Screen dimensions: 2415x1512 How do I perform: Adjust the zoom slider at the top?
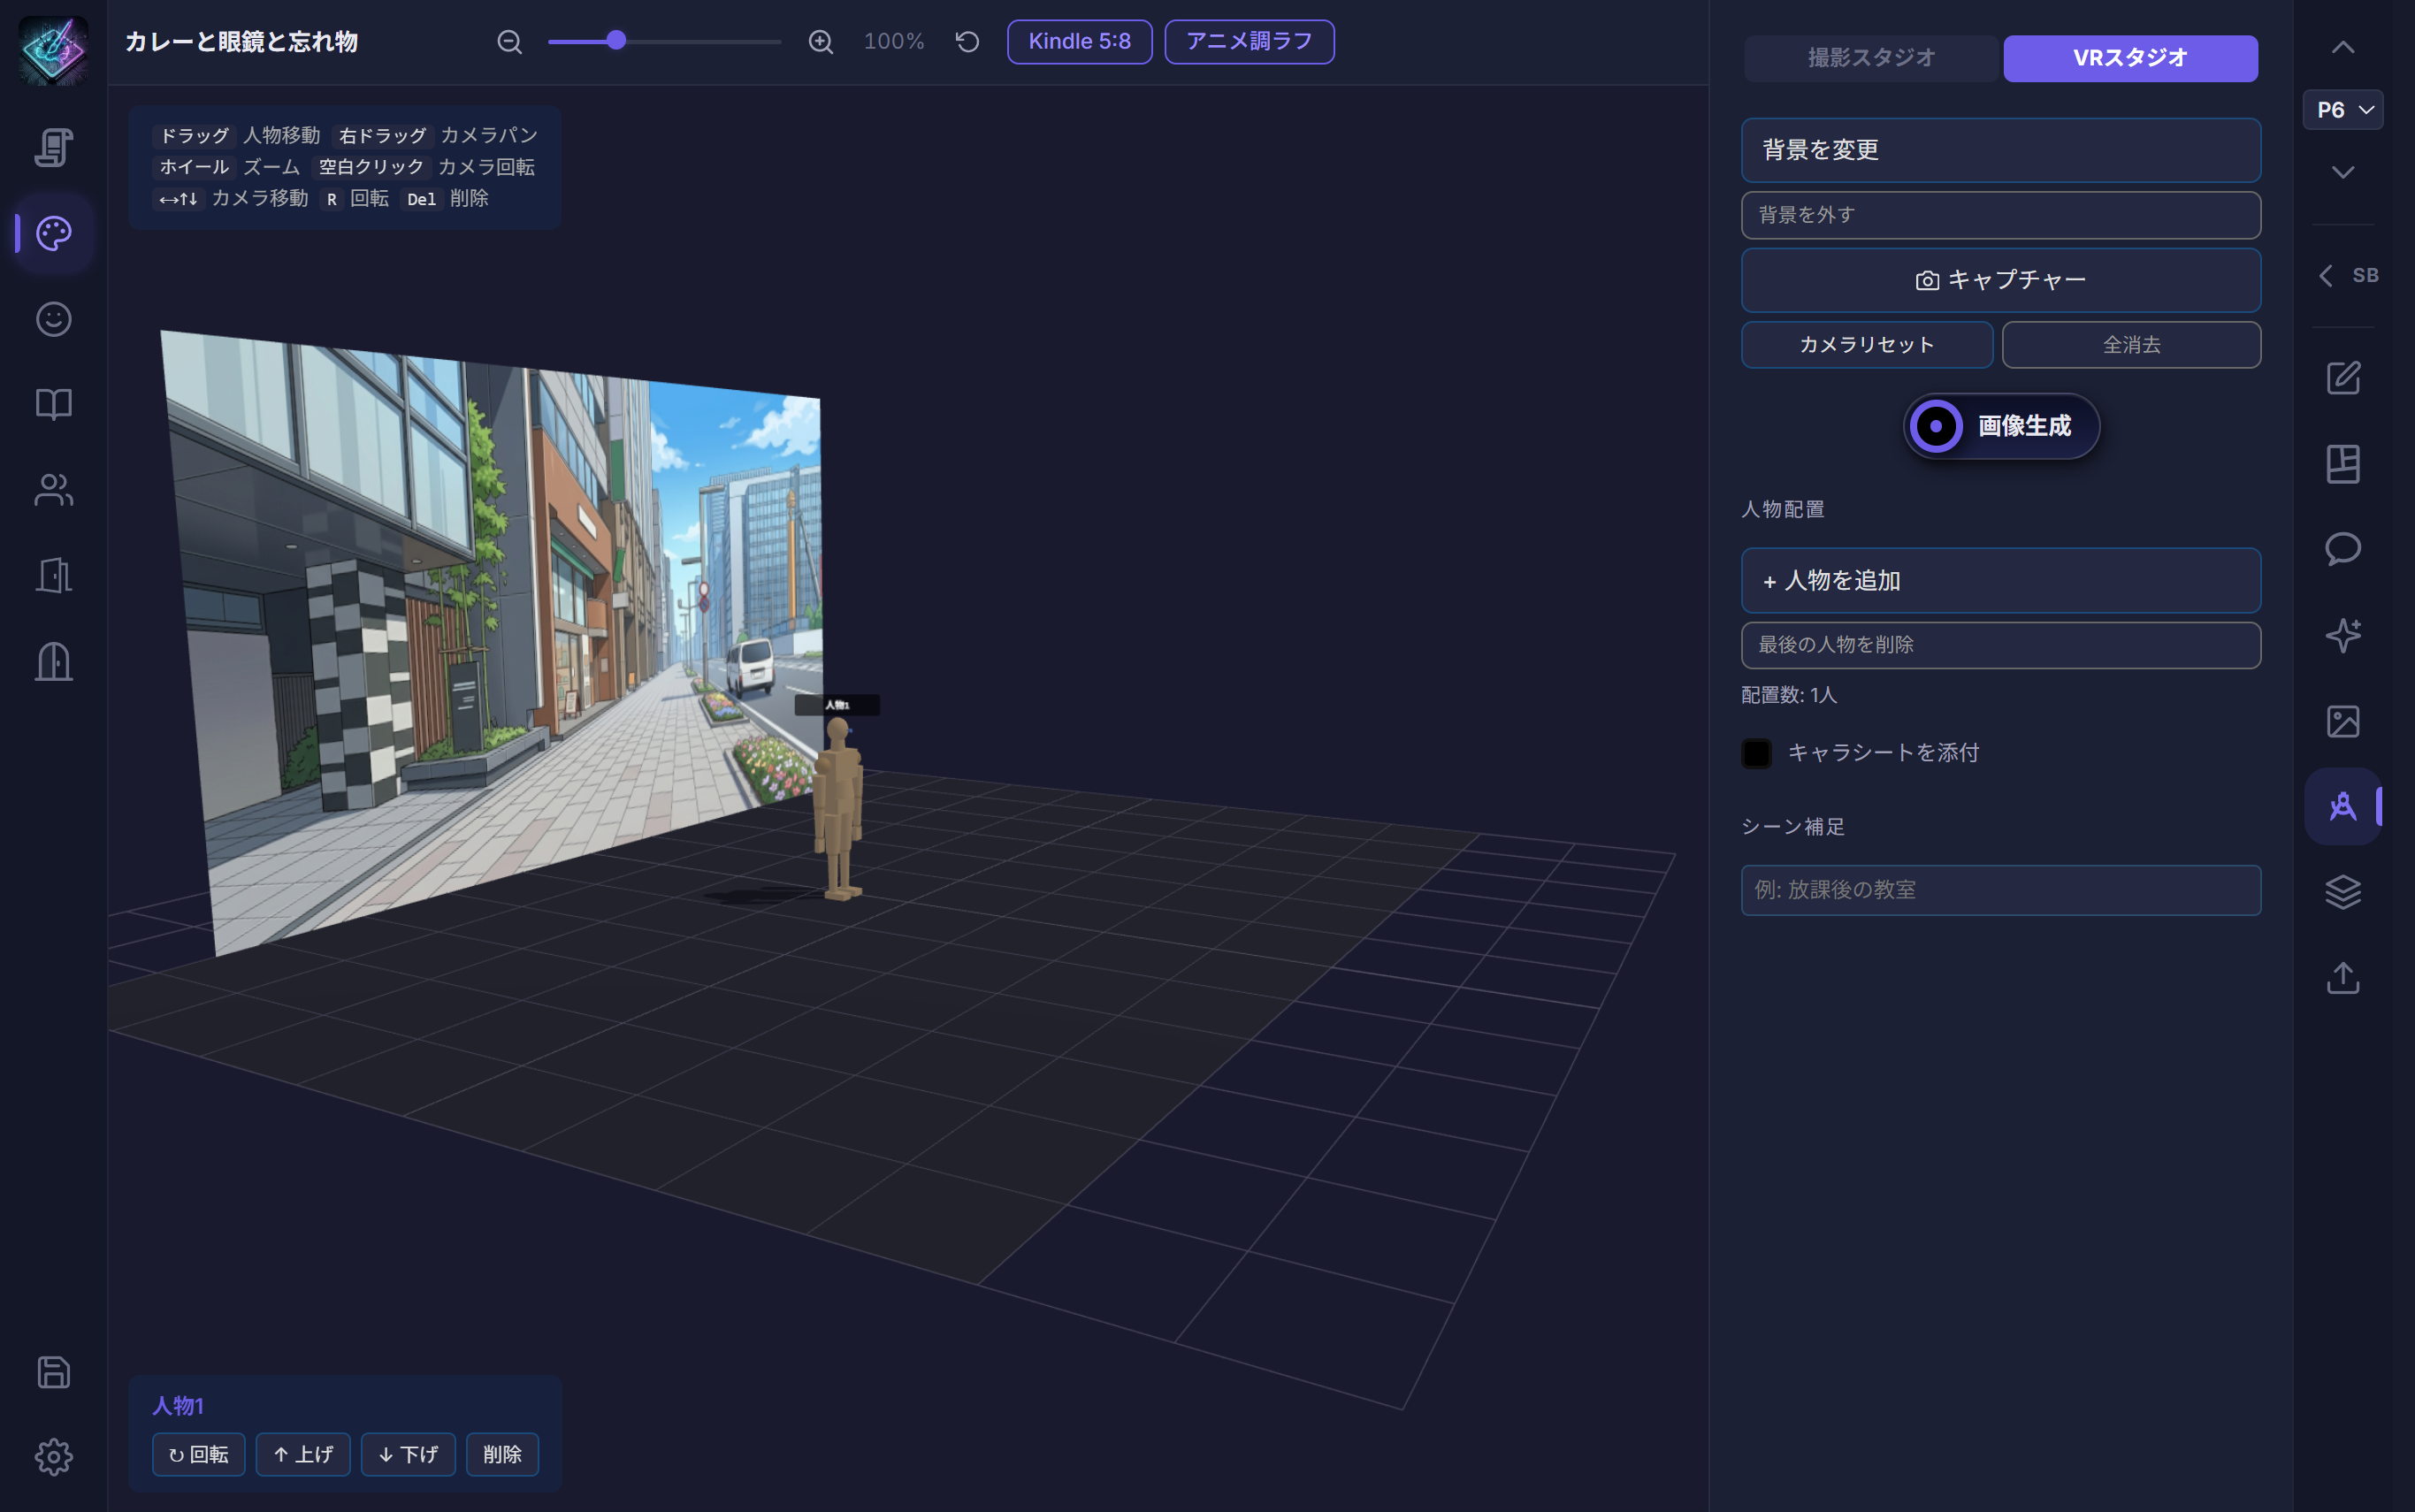618,41
